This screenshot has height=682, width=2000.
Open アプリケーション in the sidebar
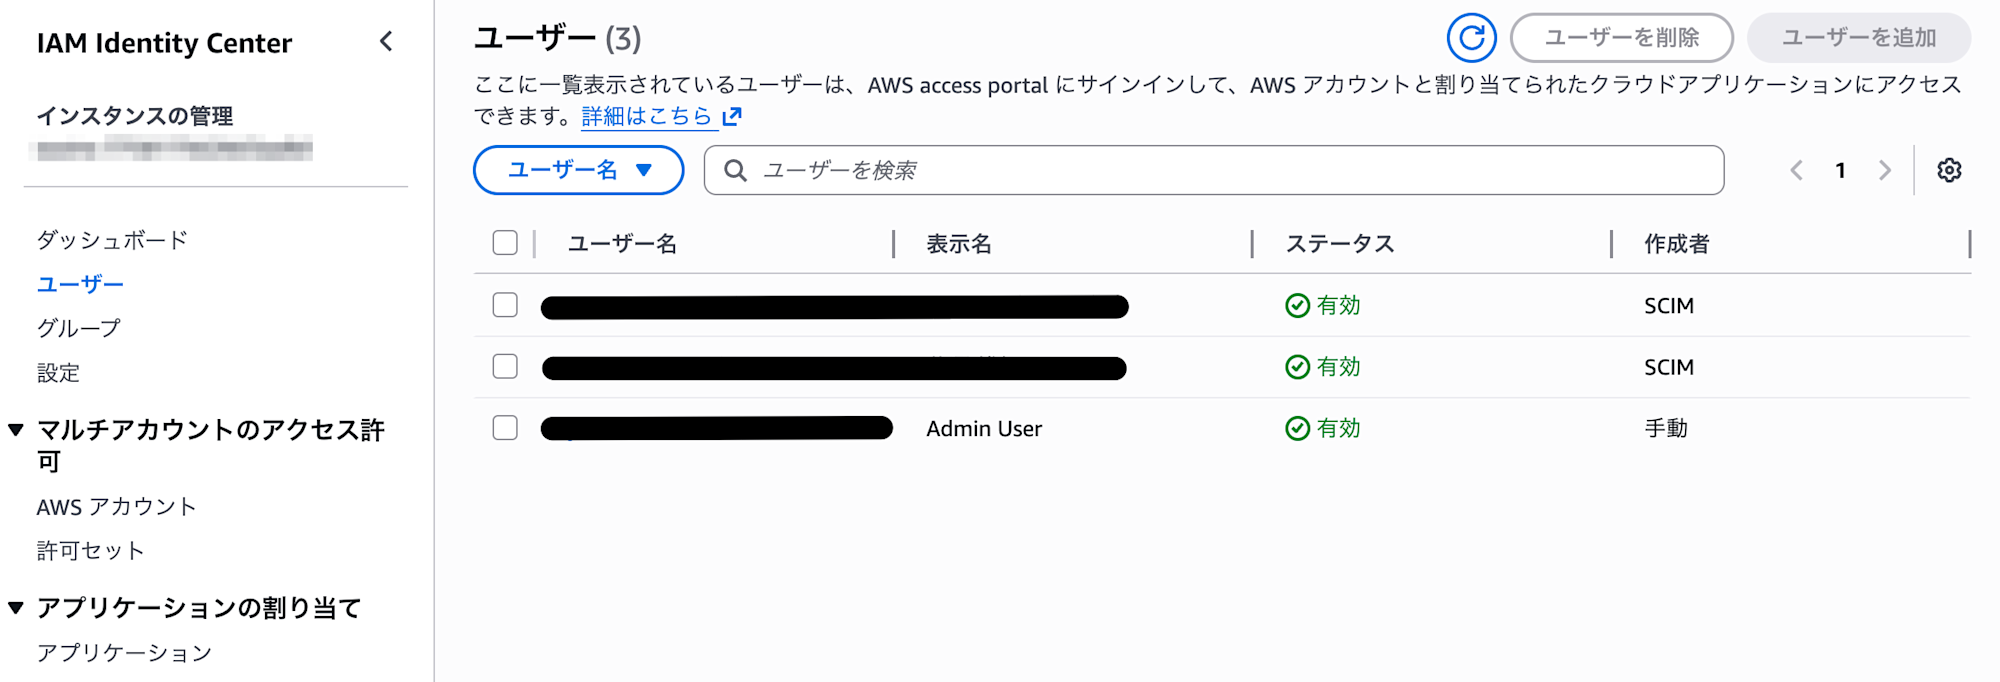point(124,653)
